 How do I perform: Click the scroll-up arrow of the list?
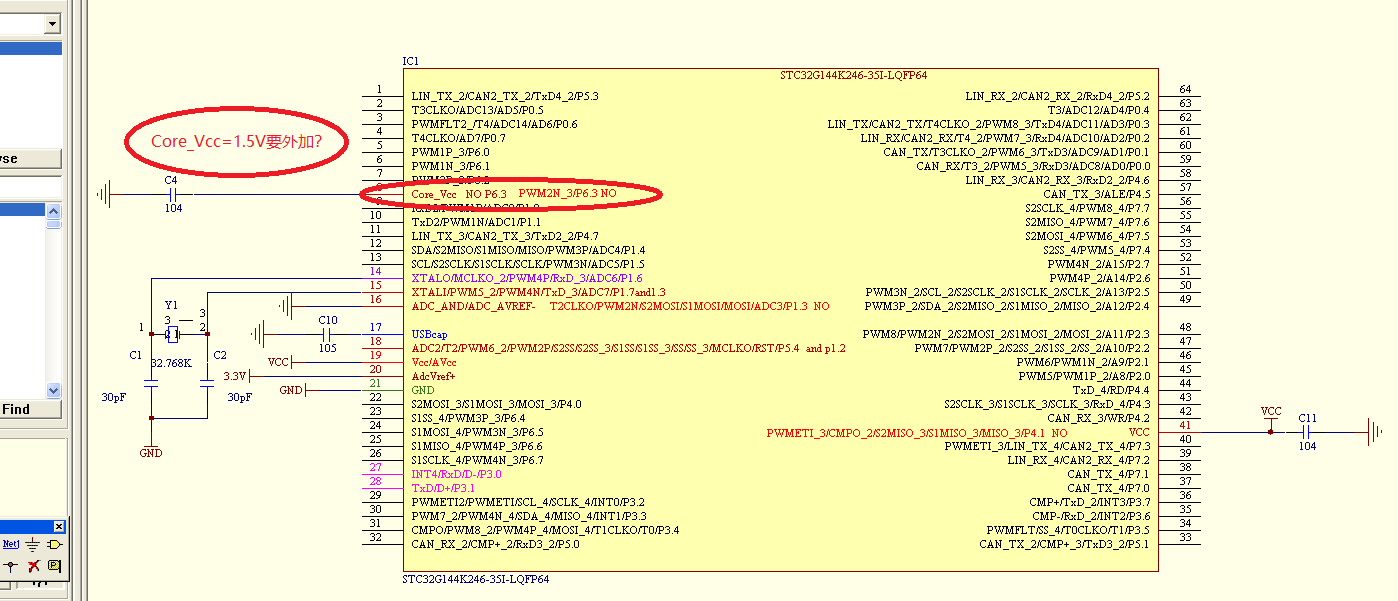[x=53, y=209]
